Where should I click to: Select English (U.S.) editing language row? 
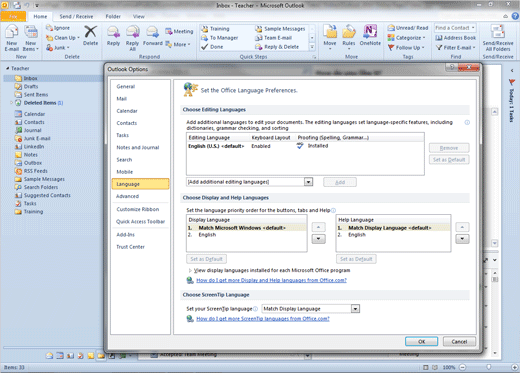[x=305, y=146]
